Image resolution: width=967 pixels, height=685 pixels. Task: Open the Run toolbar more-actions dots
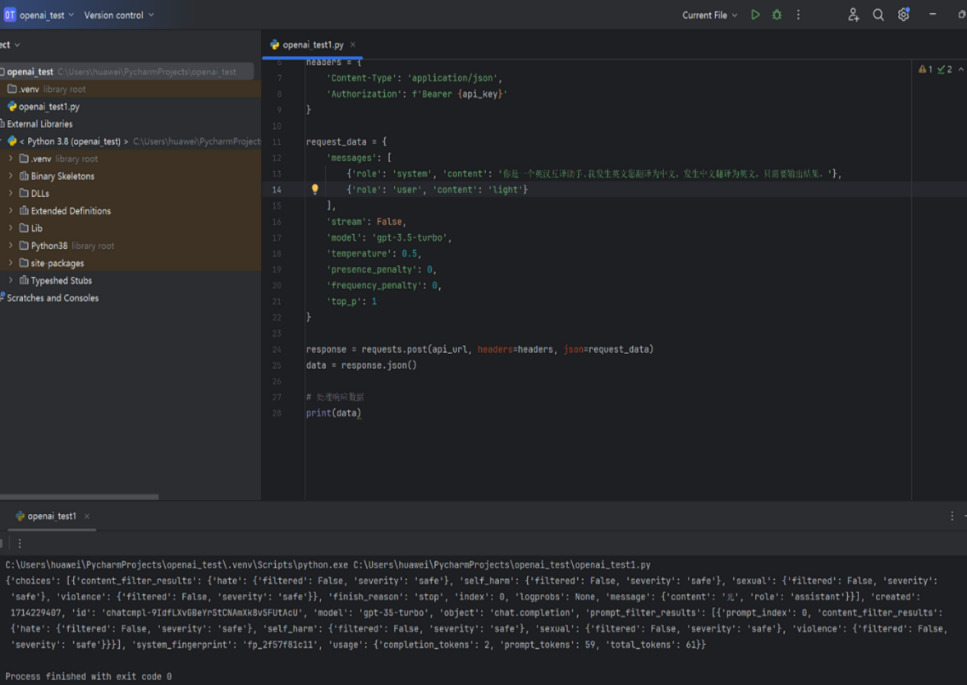coord(20,543)
